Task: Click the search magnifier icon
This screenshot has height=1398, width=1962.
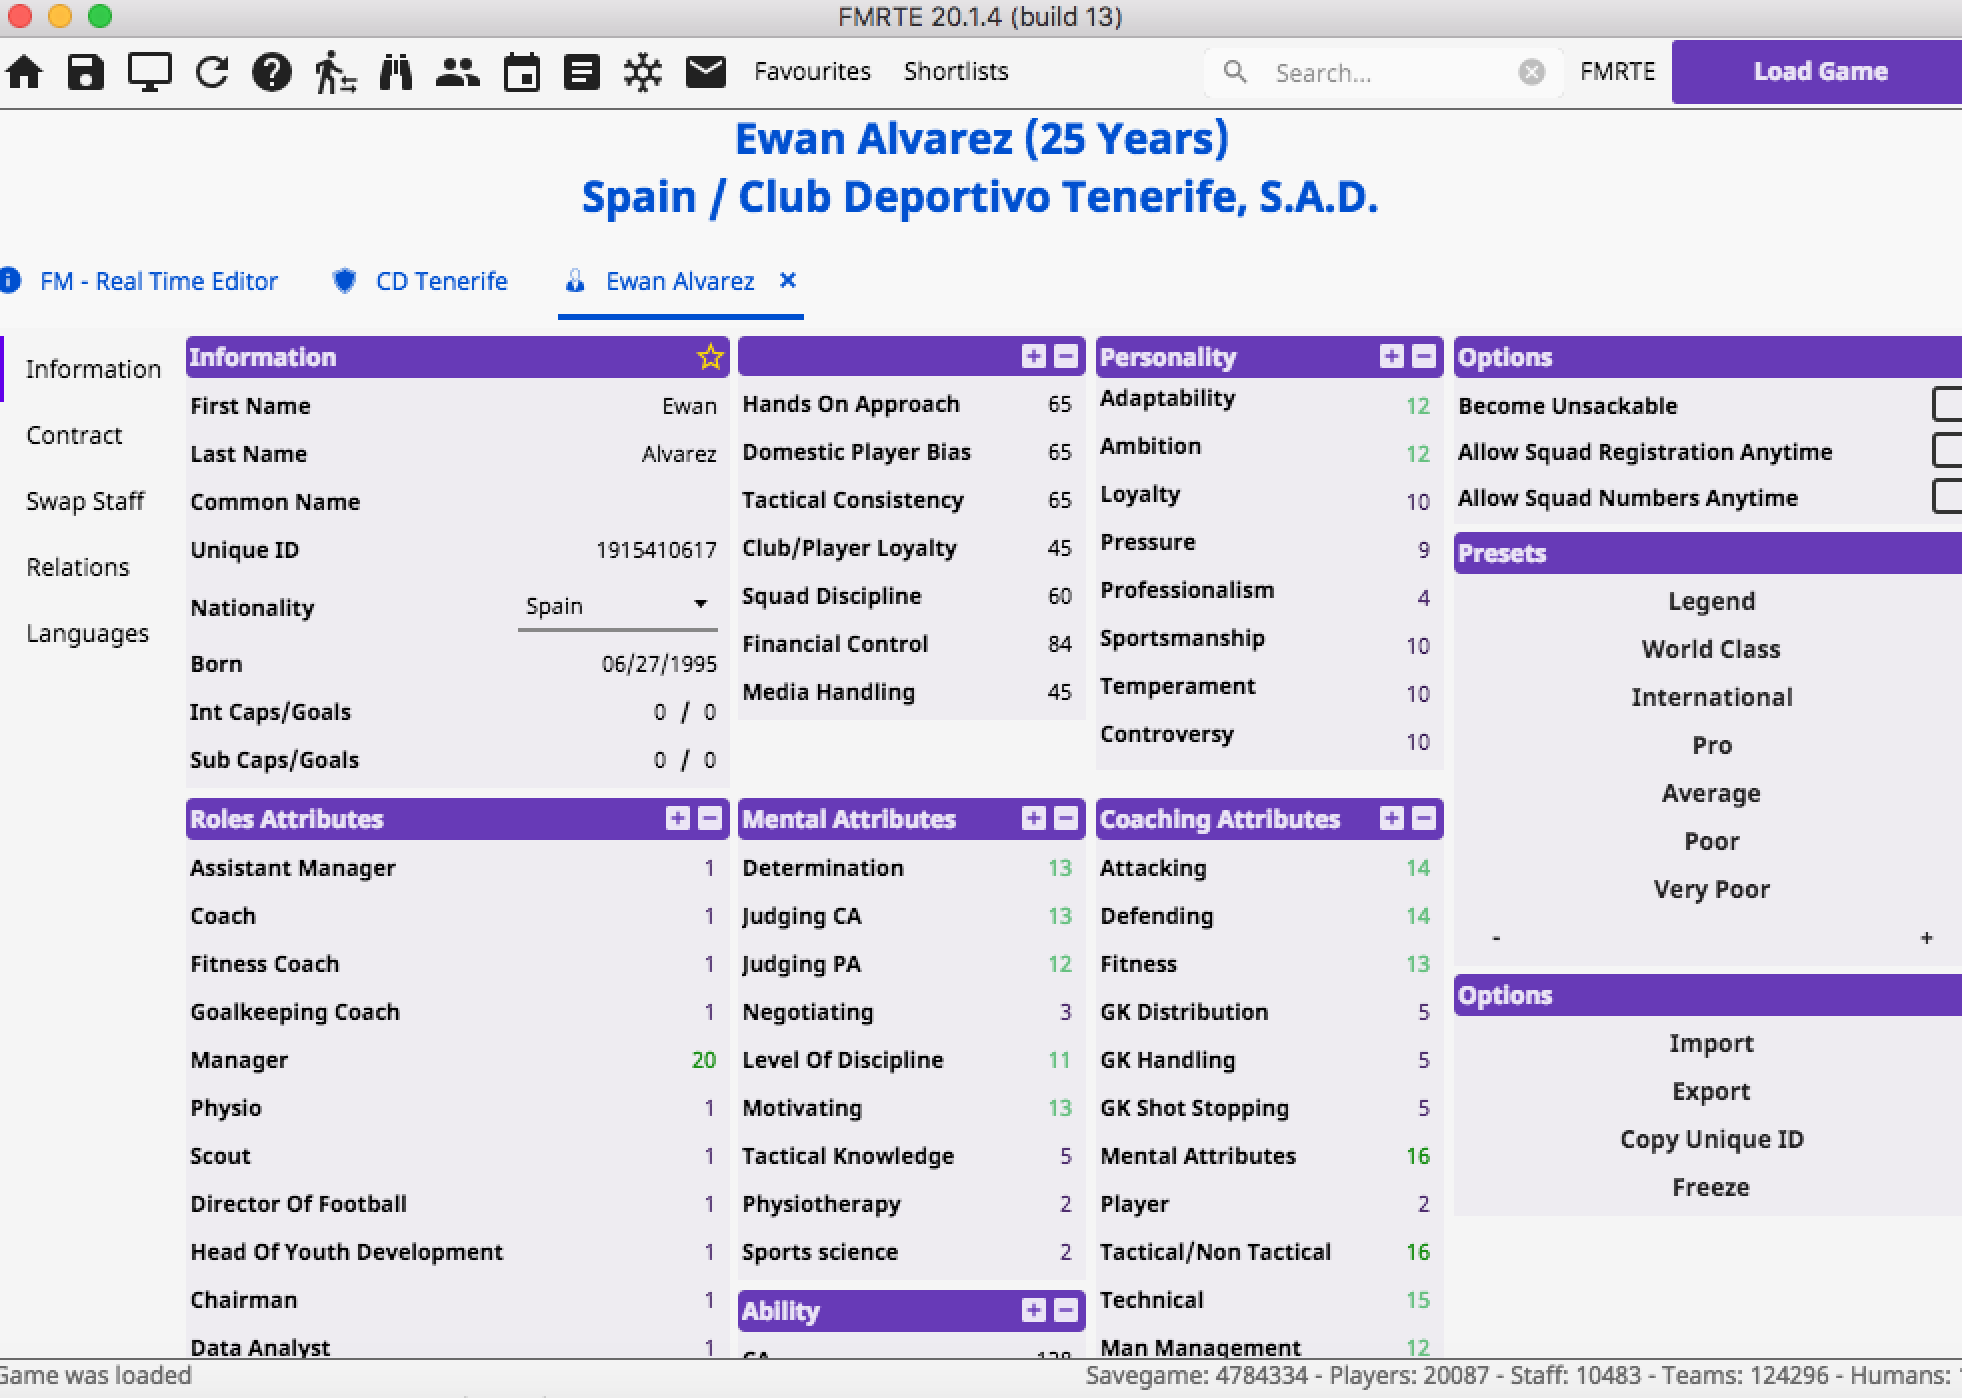Action: pos(1236,72)
